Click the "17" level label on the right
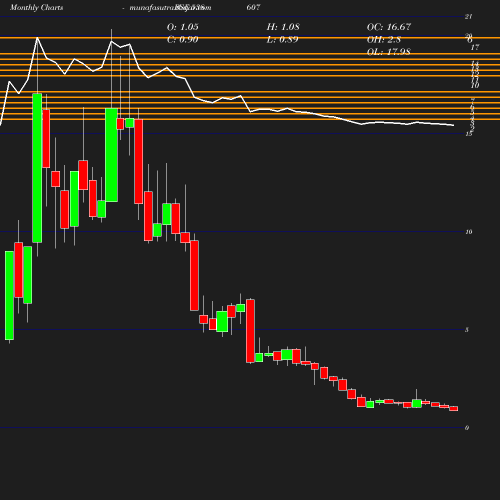This screenshot has height=500, width=500. [x=475, y=47]
